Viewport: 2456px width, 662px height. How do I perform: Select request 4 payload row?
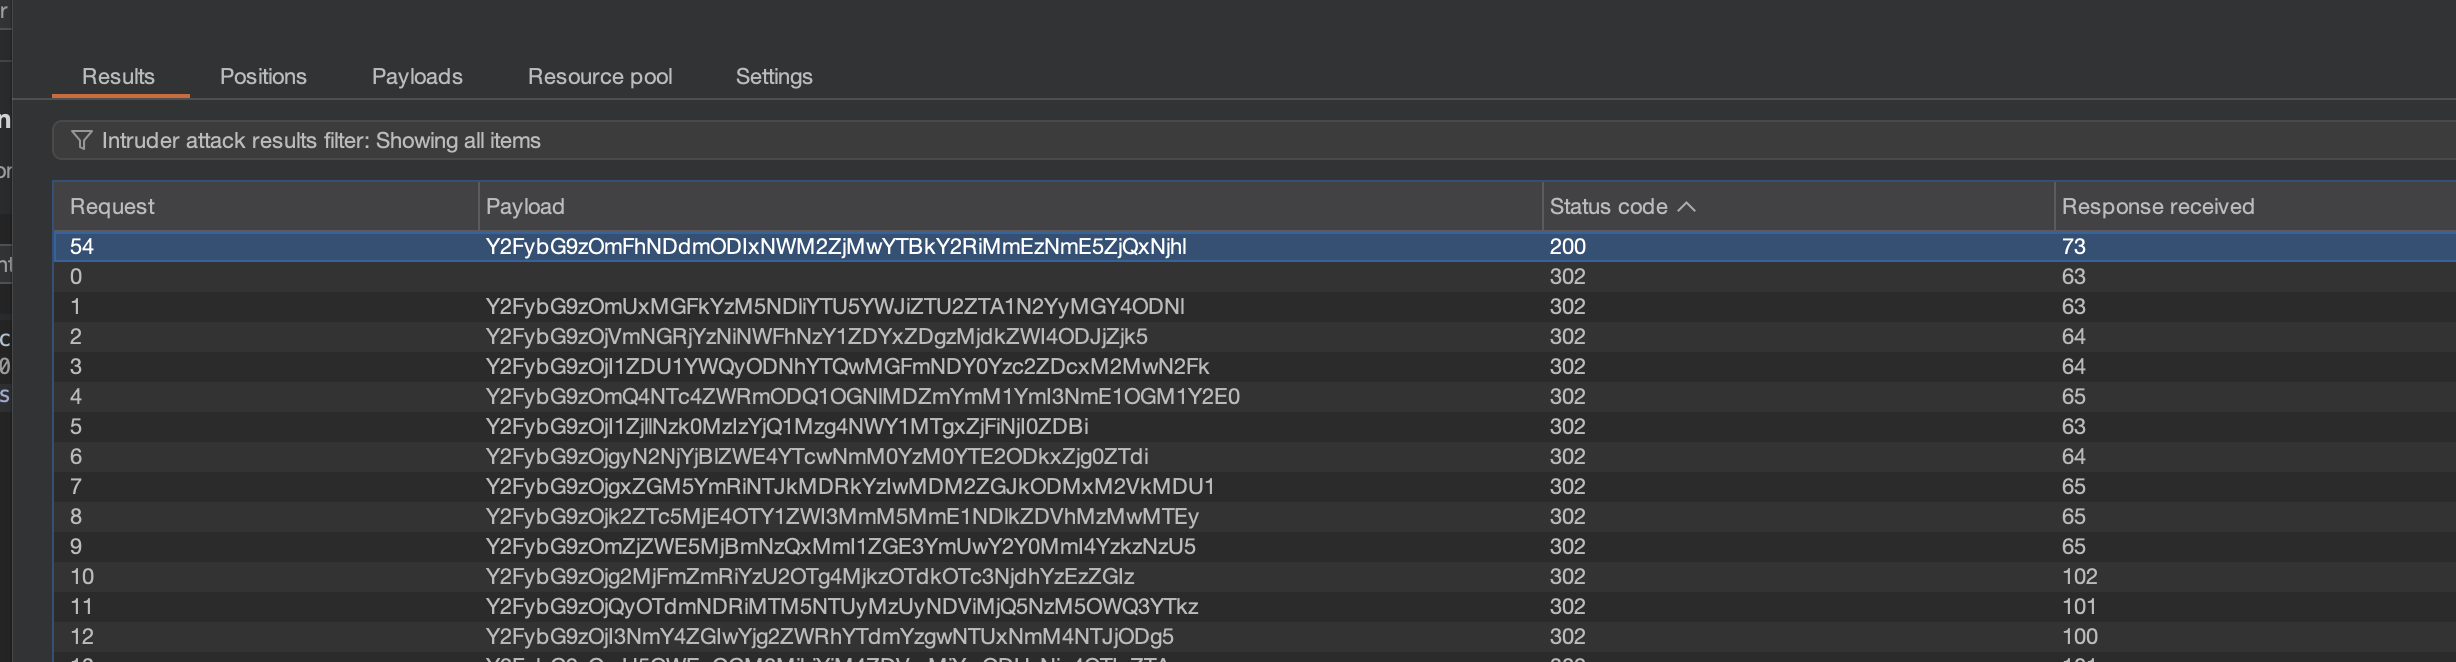861,397
